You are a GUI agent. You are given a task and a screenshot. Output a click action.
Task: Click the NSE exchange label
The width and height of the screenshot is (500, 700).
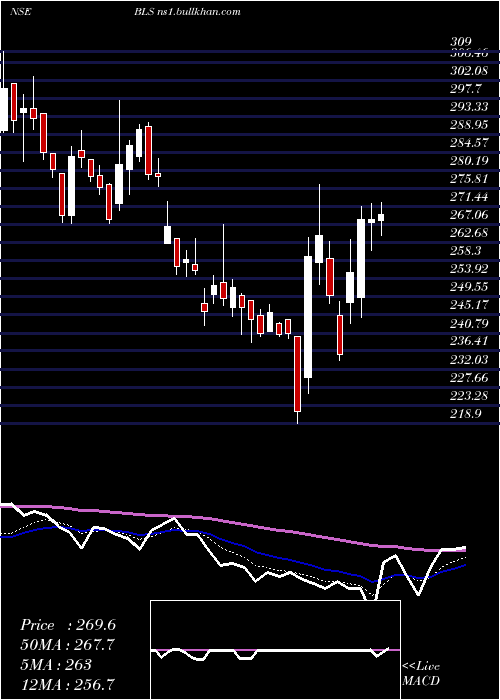pyautogui.click(x=21, y=12)
